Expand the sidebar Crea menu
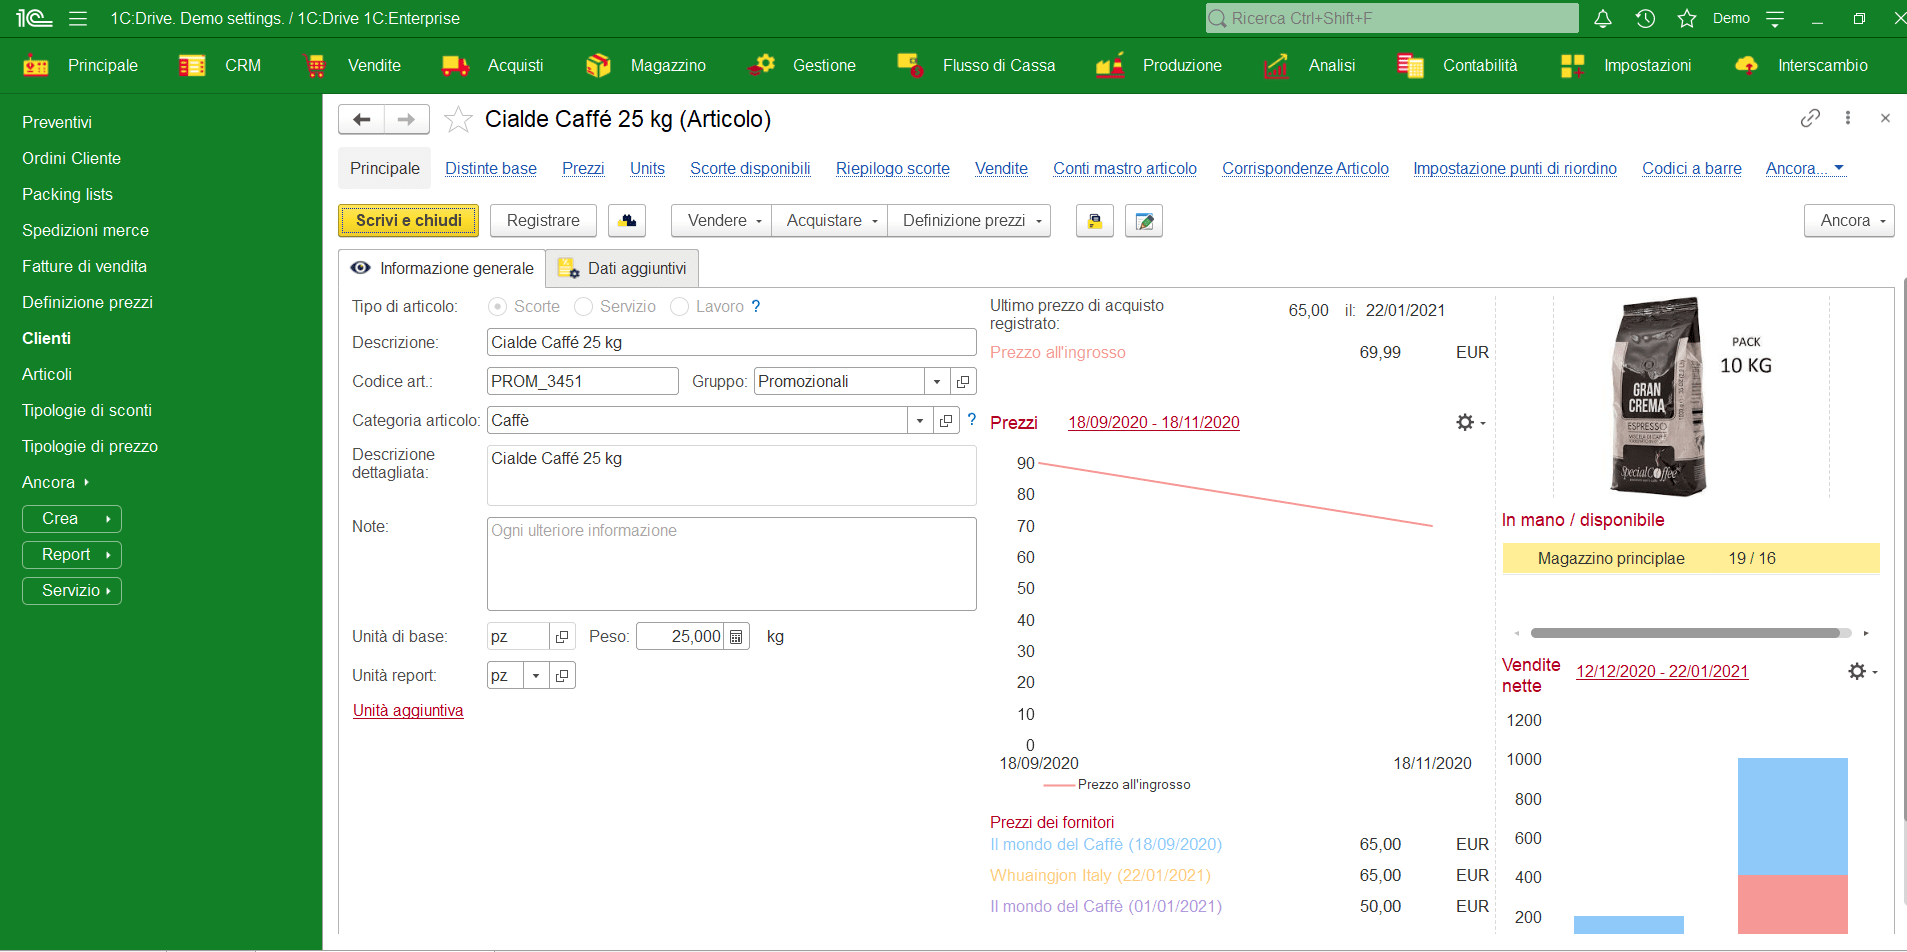The image size is (1907, 952). click(x=72, y=518)
